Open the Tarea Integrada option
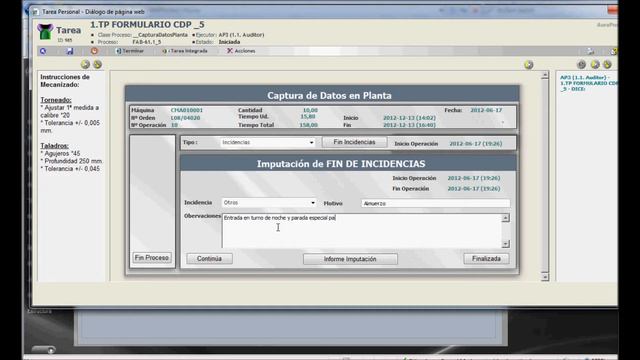The height and width of the screenshot is (360, 640). [x=185, y=51]
